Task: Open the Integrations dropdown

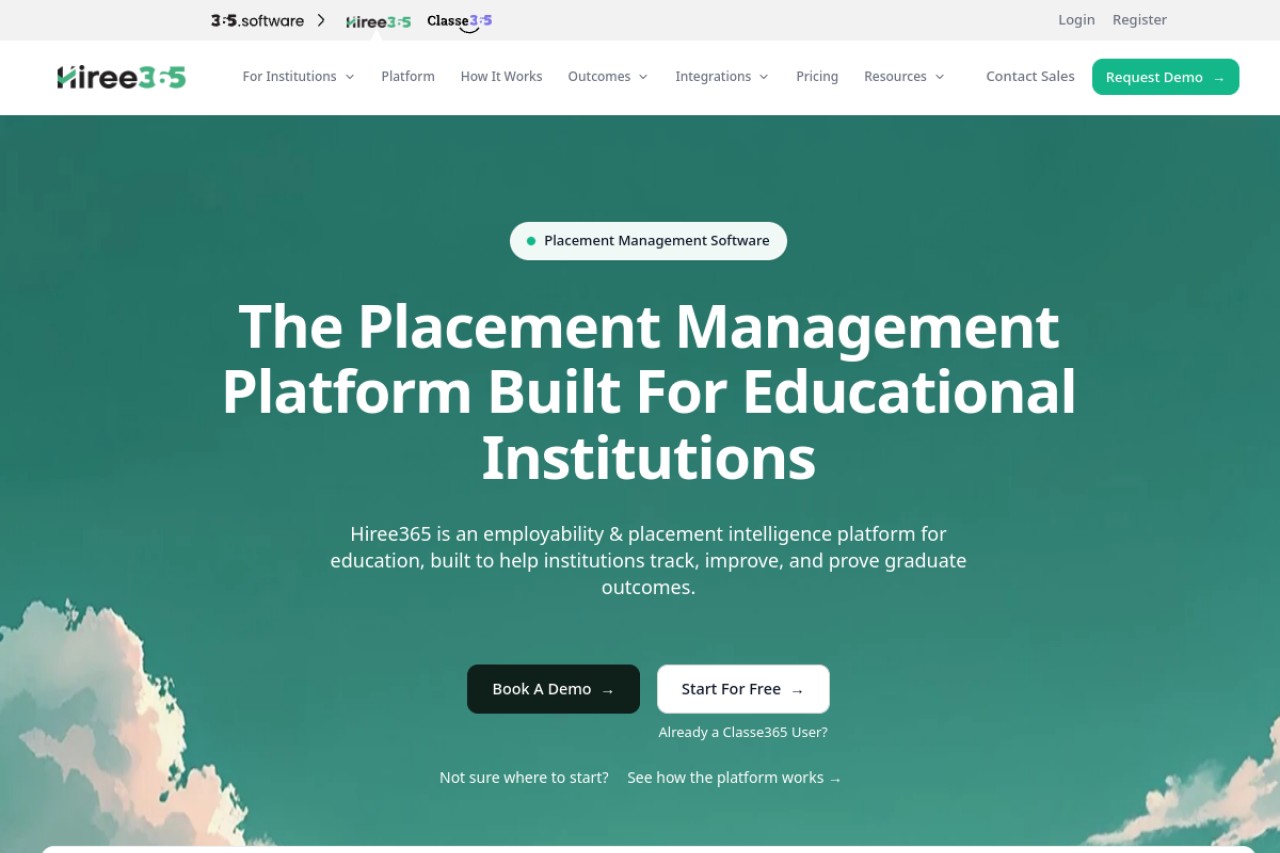Action: point(722,77)
